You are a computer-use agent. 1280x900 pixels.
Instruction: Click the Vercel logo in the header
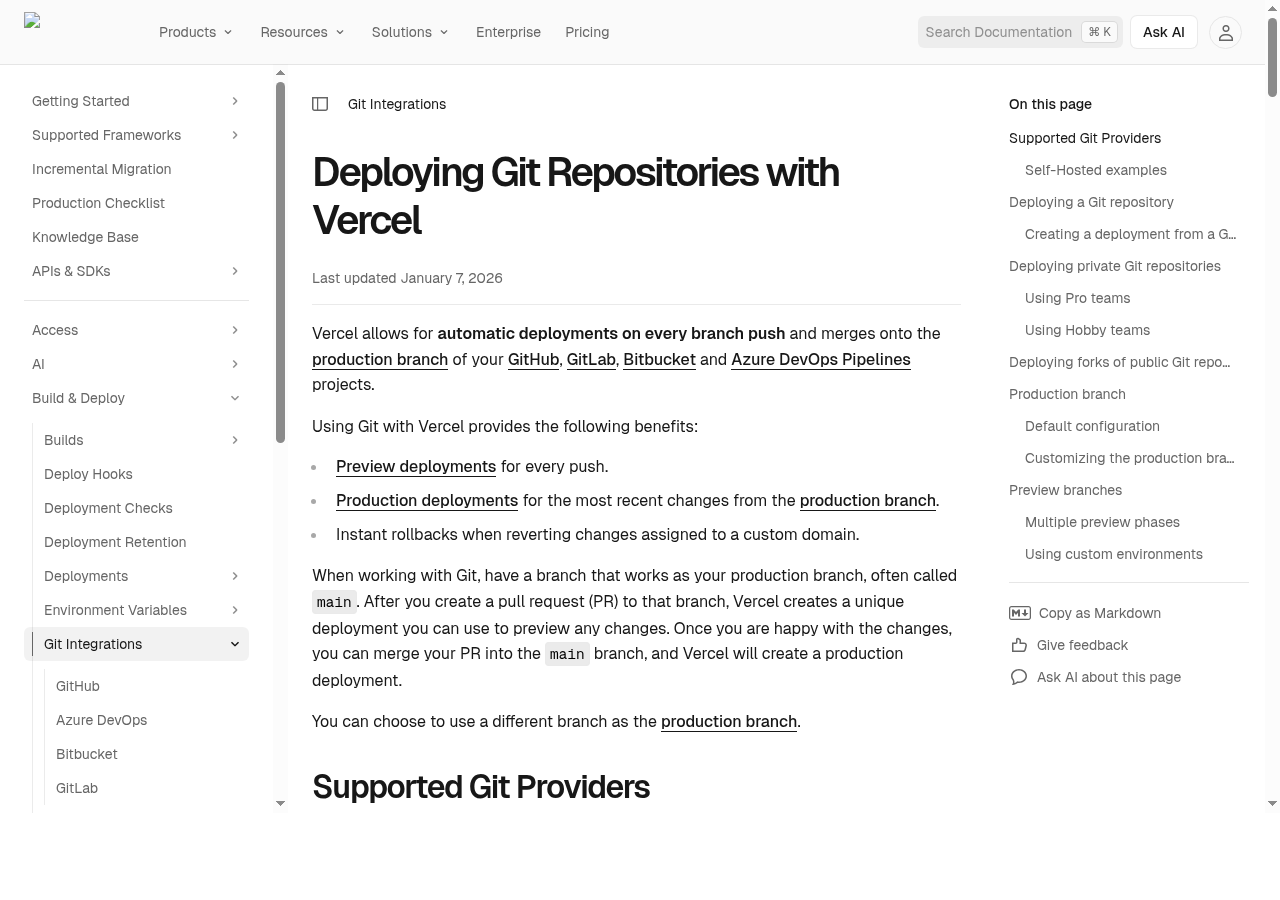click(x=32, y=21)
